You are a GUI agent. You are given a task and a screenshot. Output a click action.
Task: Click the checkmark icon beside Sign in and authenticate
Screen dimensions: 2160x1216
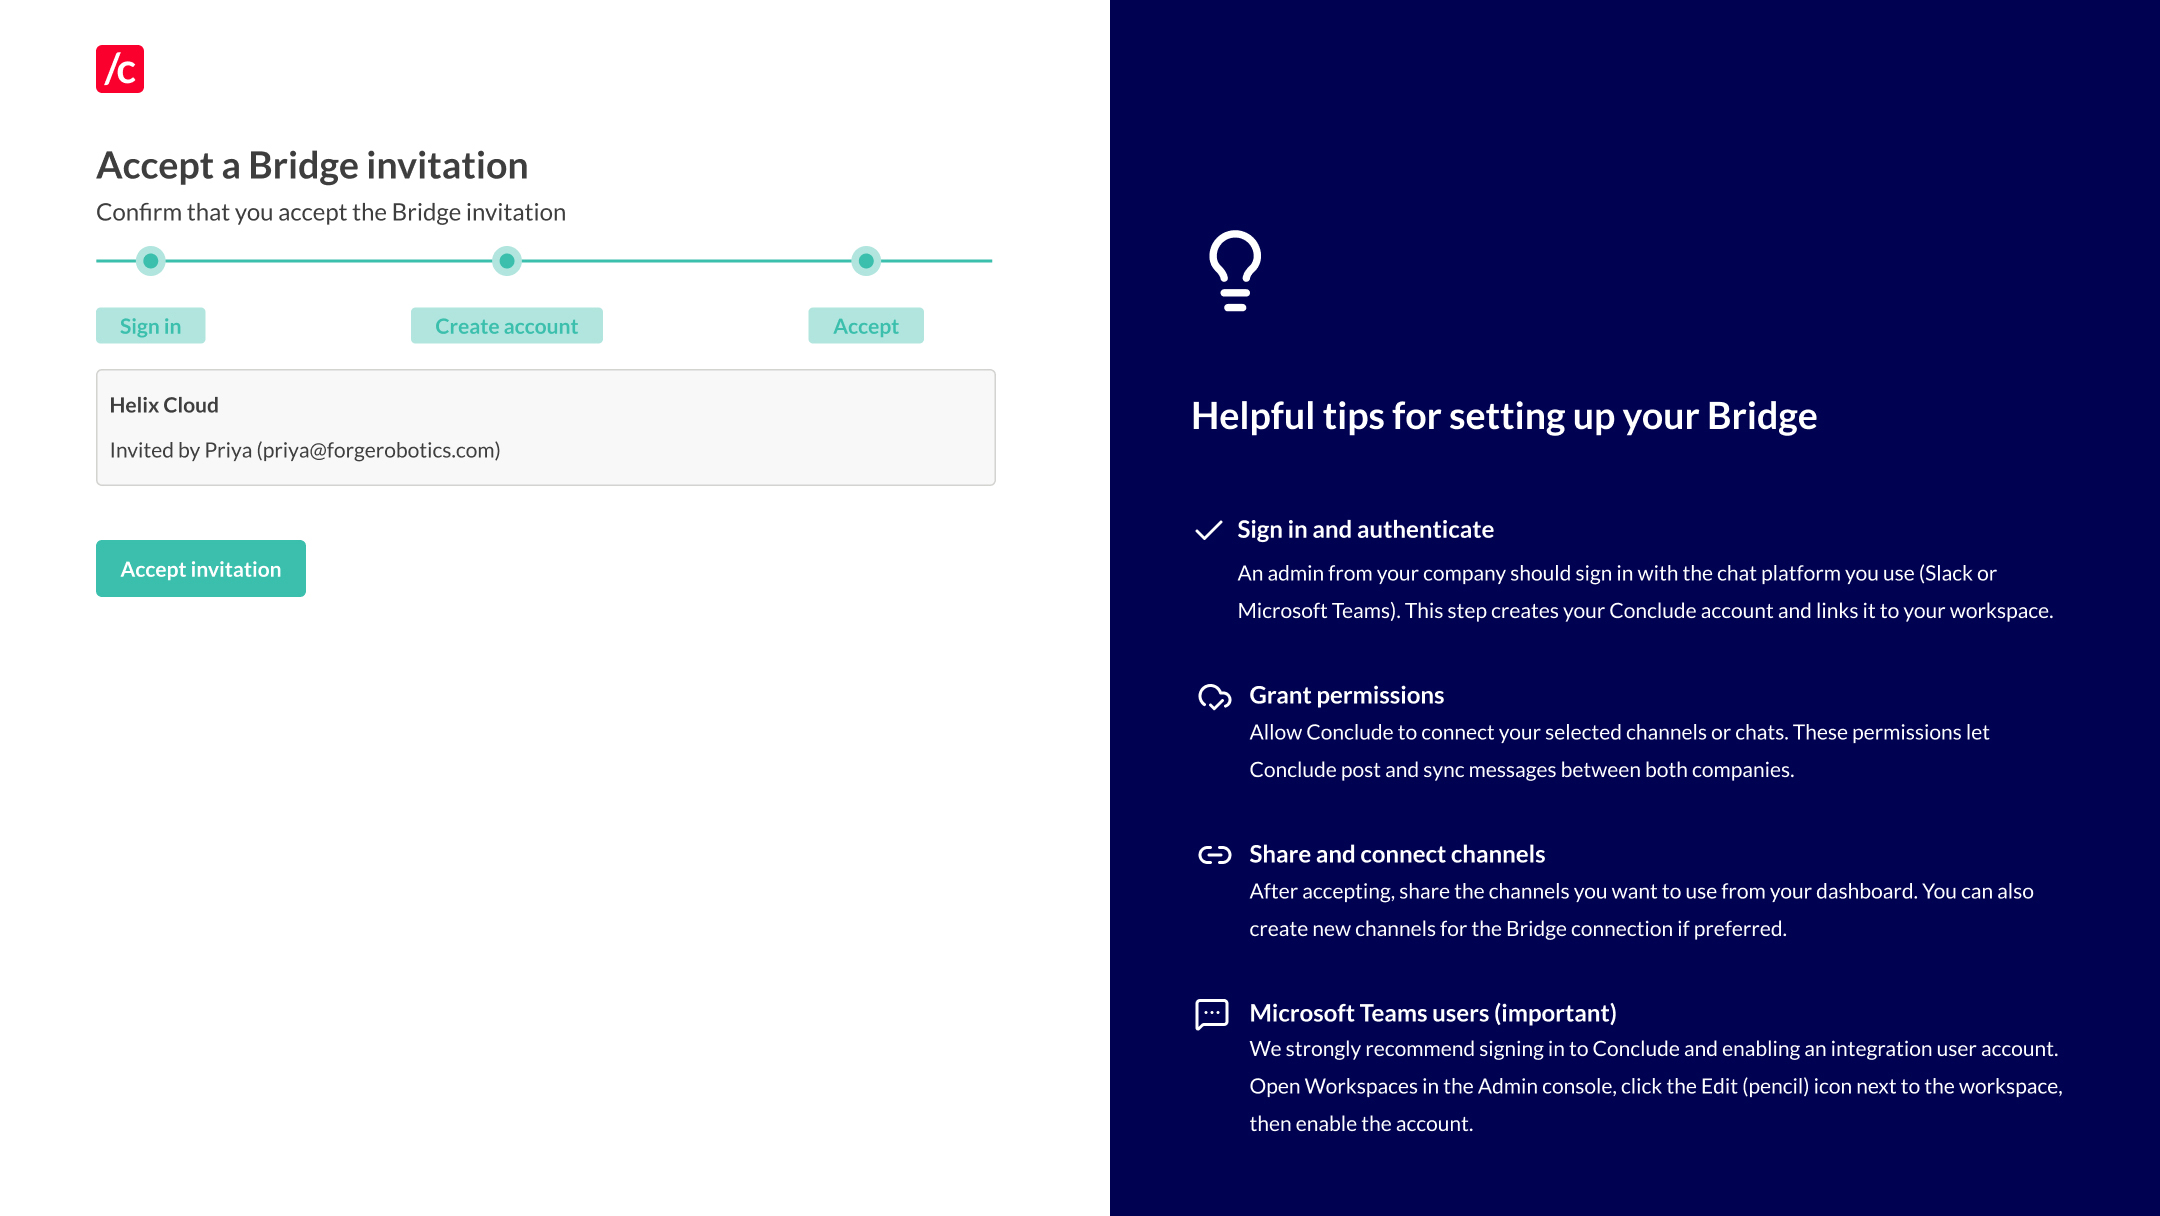(x=1209, y=530)
